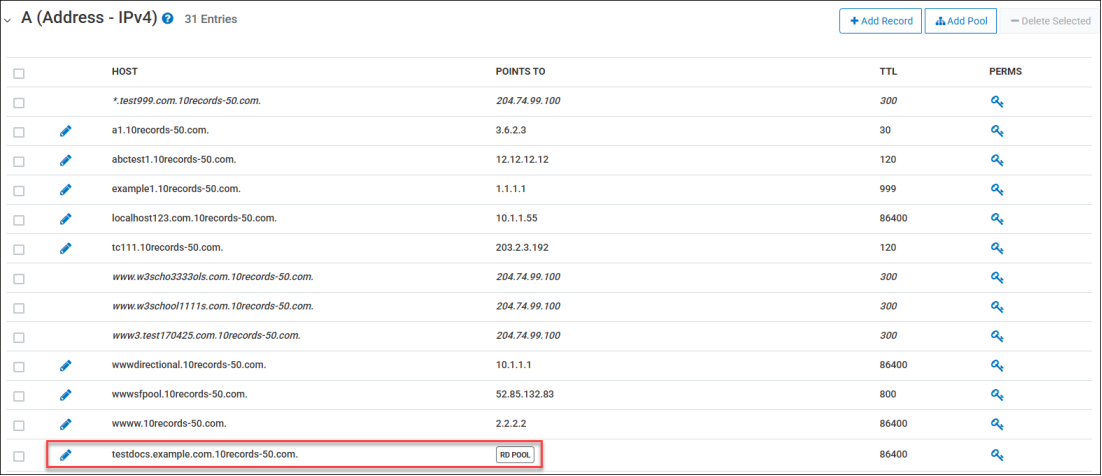Select the IP address 10.1.1.55
Image resolution: width=1102 pixels, height=476 pixels.
516,218
